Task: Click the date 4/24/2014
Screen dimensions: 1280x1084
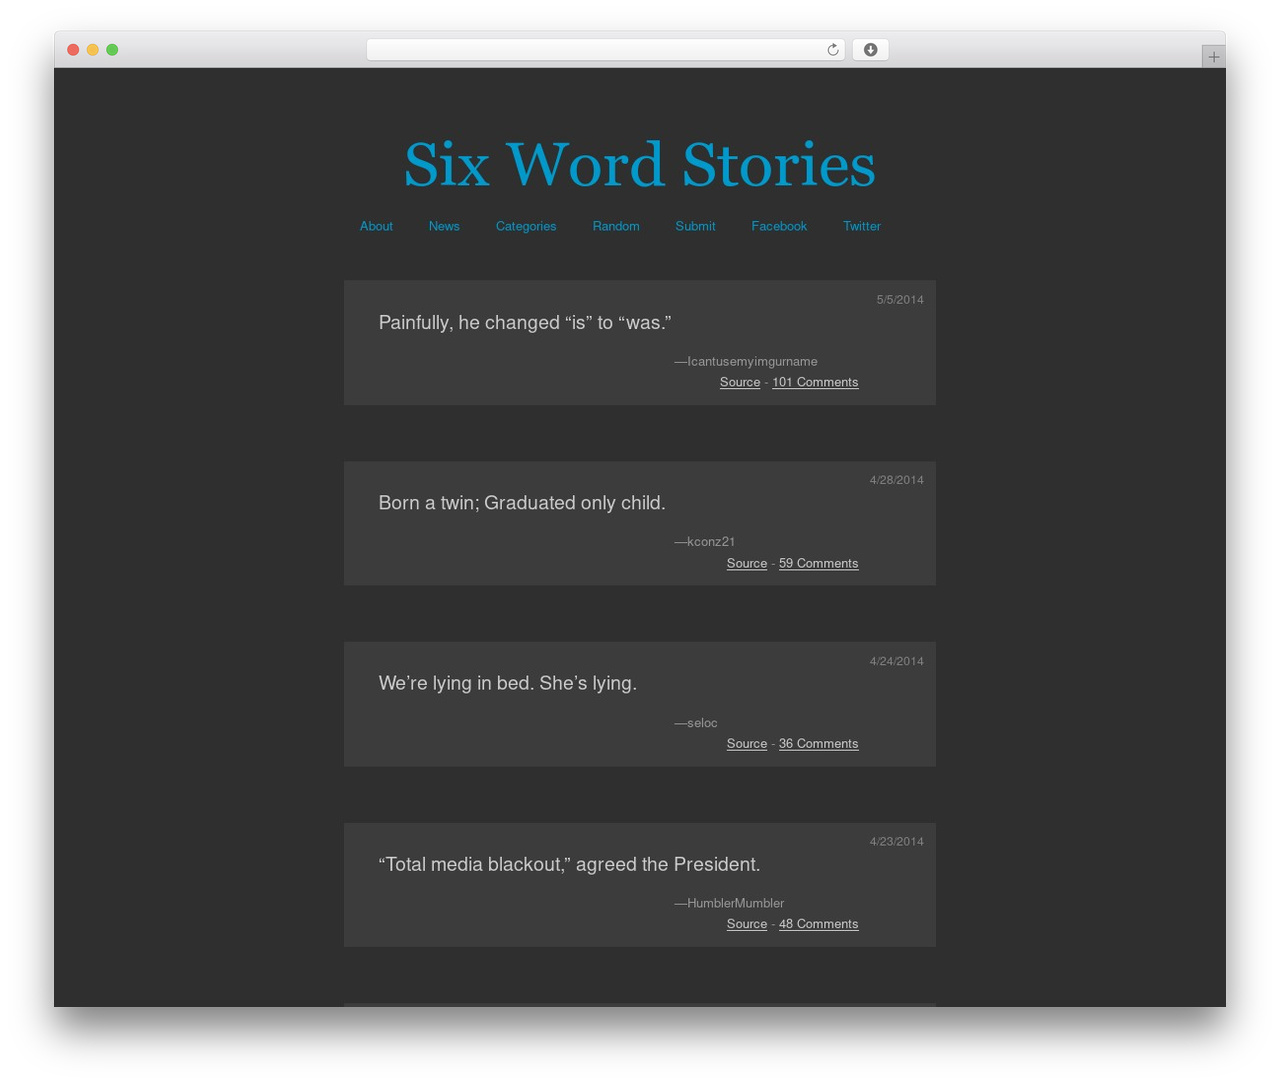Action: click(896, 661)
